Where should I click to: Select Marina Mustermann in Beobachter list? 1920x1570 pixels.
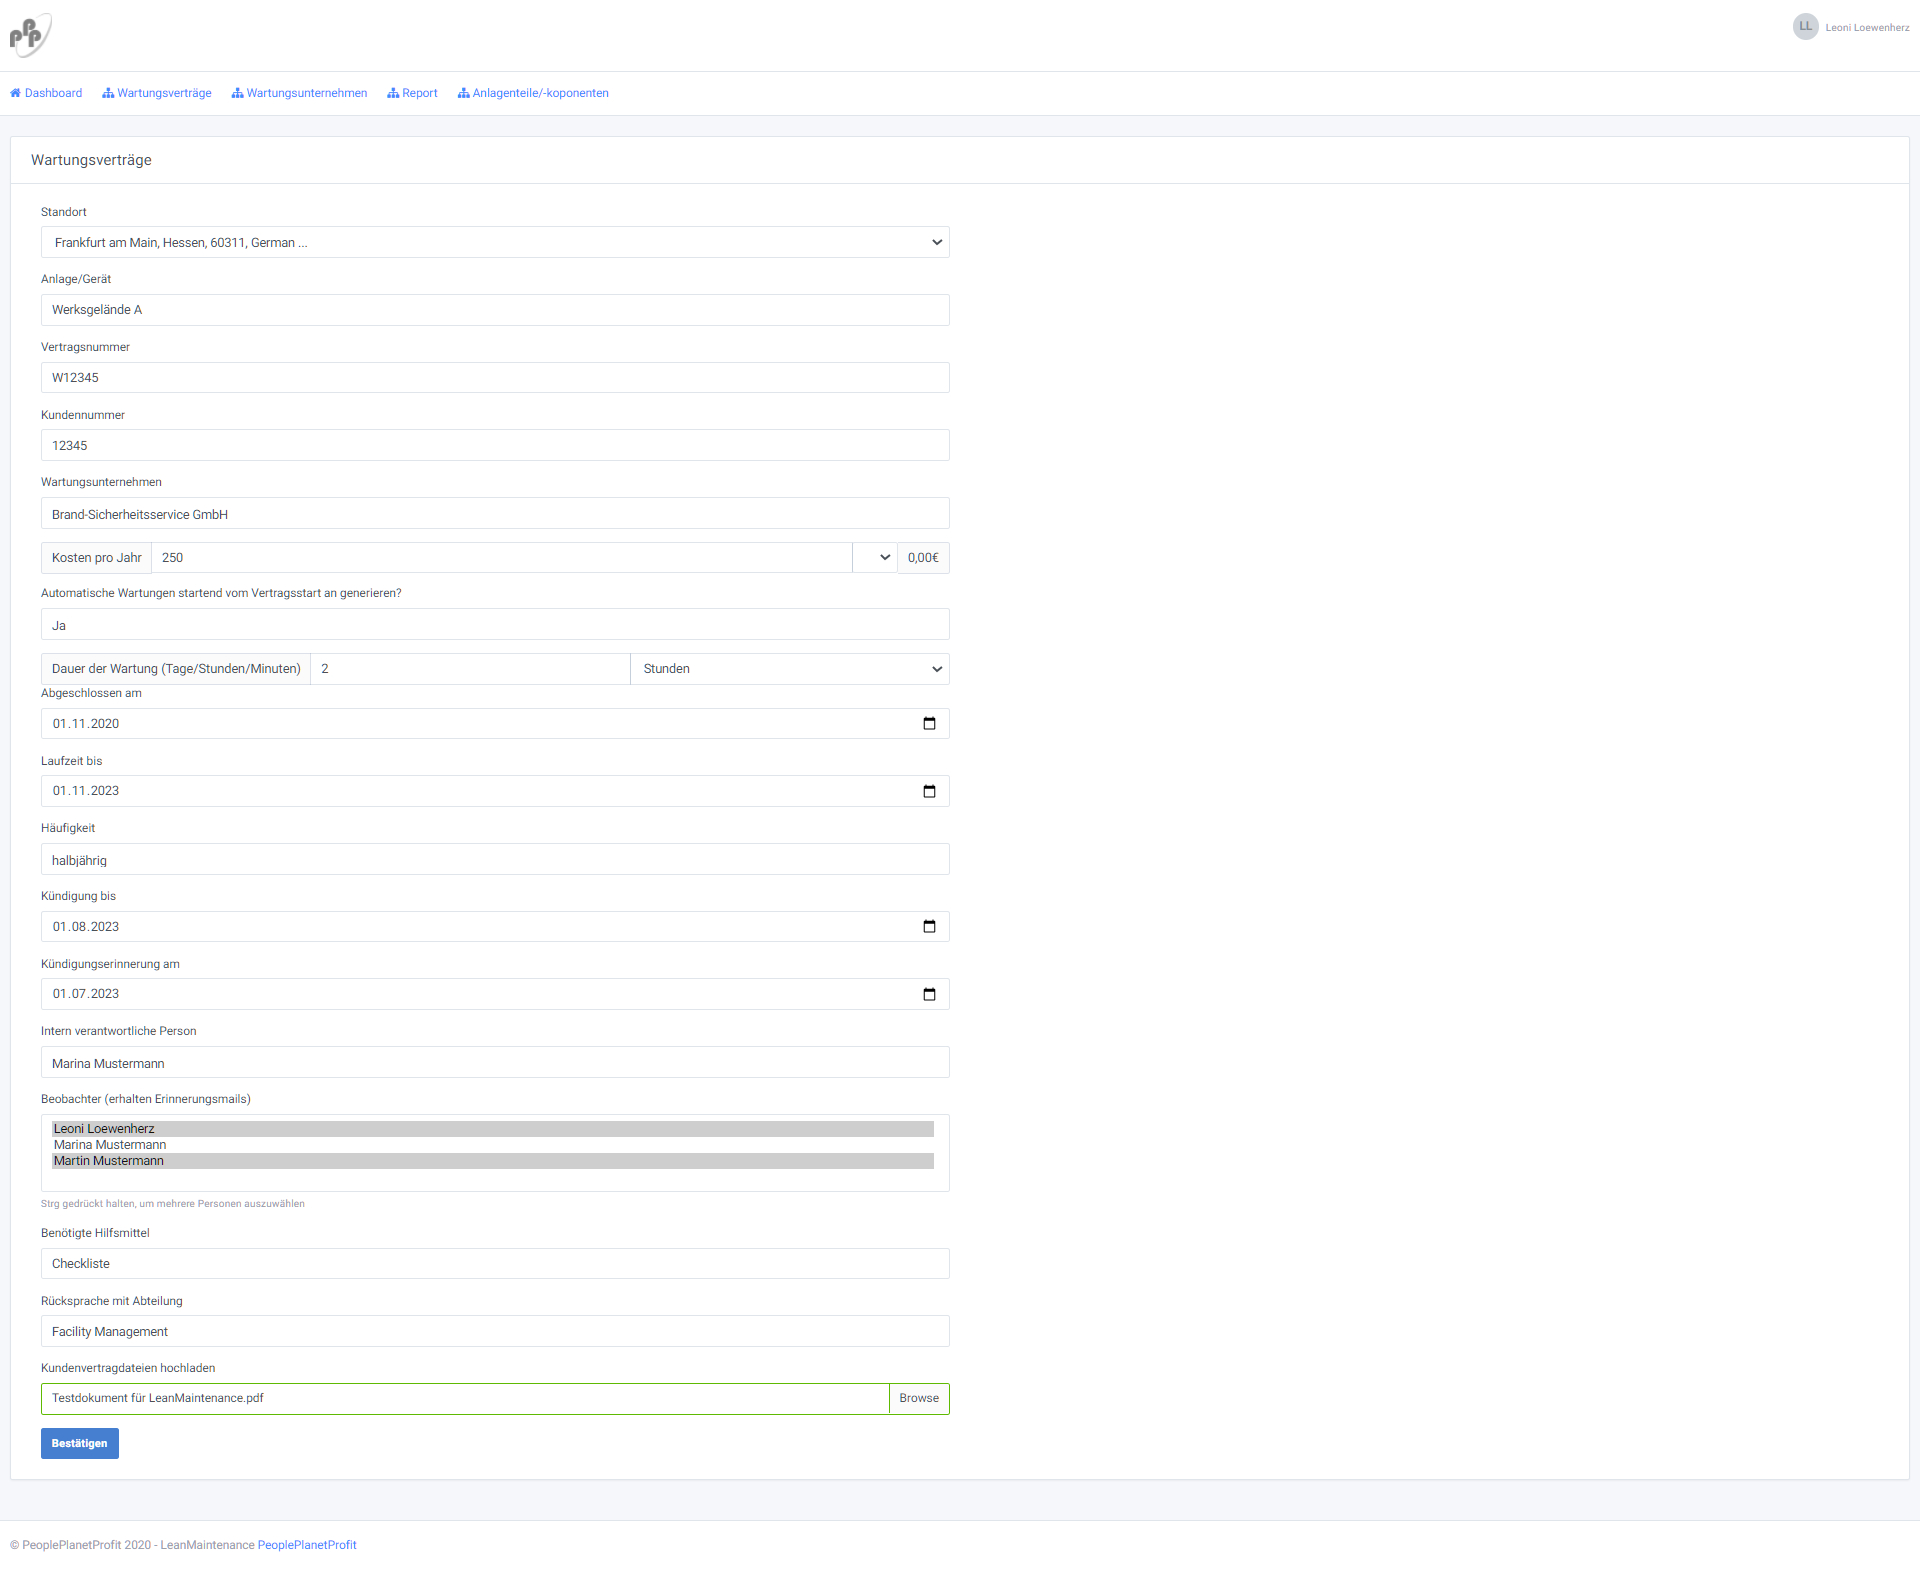coord(110,1145)
